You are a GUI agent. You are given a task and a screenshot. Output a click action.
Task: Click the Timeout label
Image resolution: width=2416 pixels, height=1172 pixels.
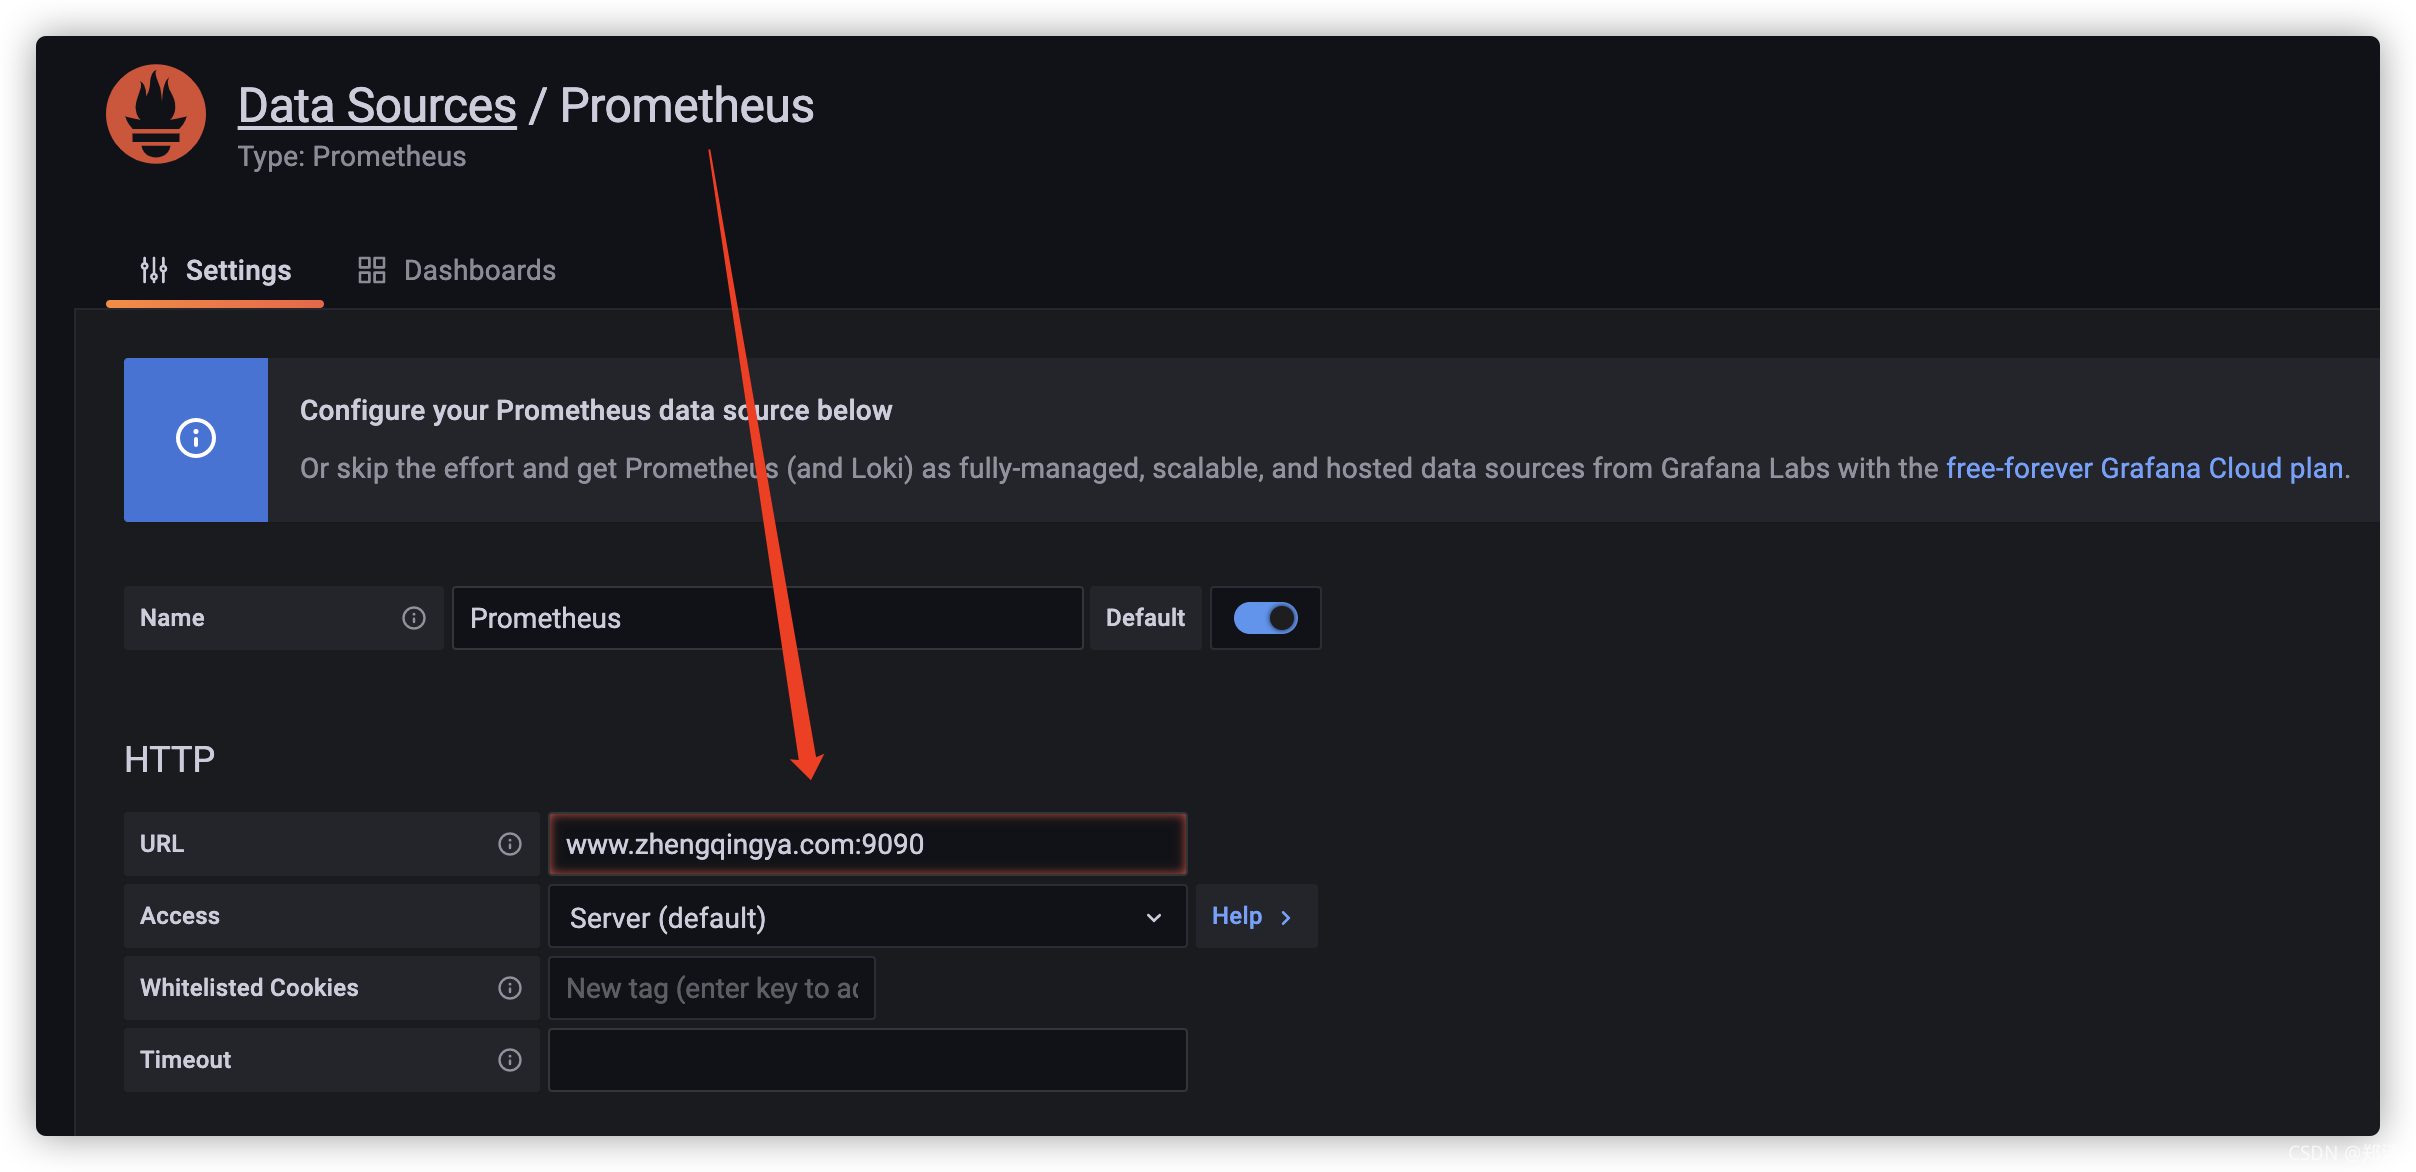185,1060
